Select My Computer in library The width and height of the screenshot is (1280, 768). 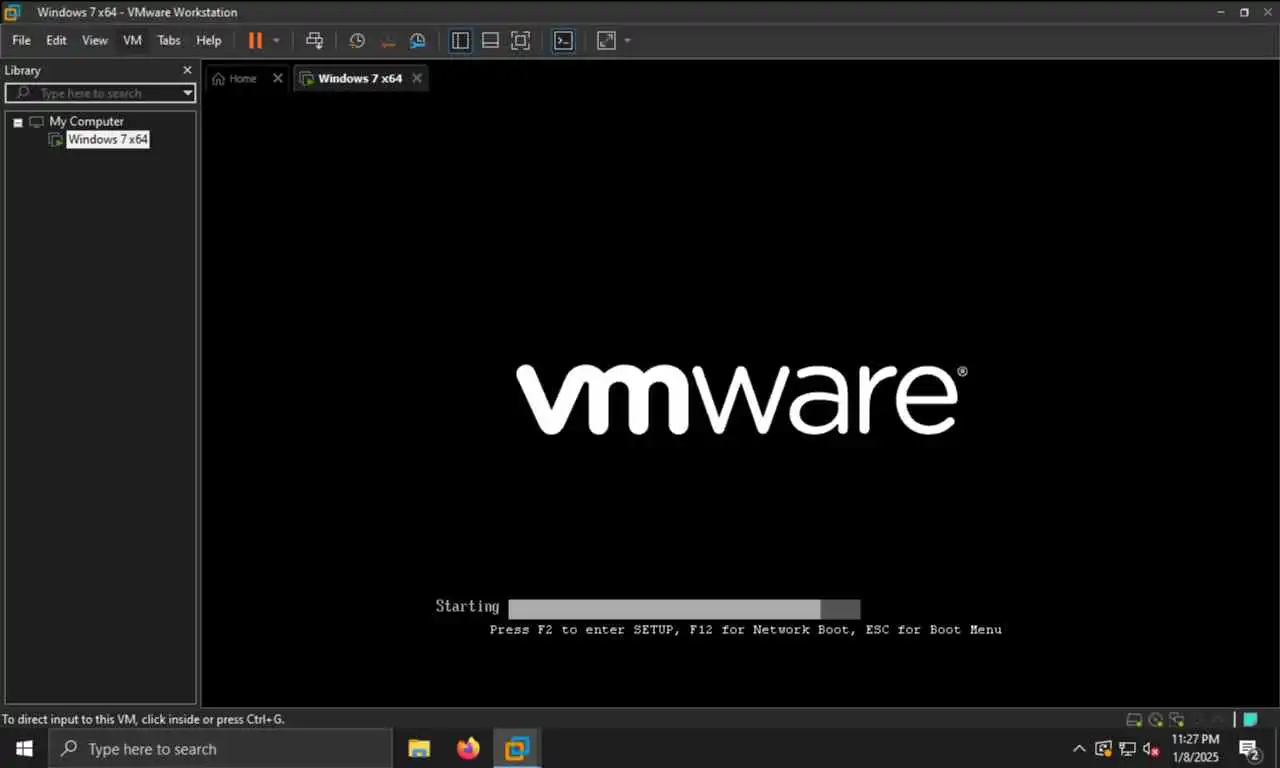pyautogui.click(x=86, y=121)
